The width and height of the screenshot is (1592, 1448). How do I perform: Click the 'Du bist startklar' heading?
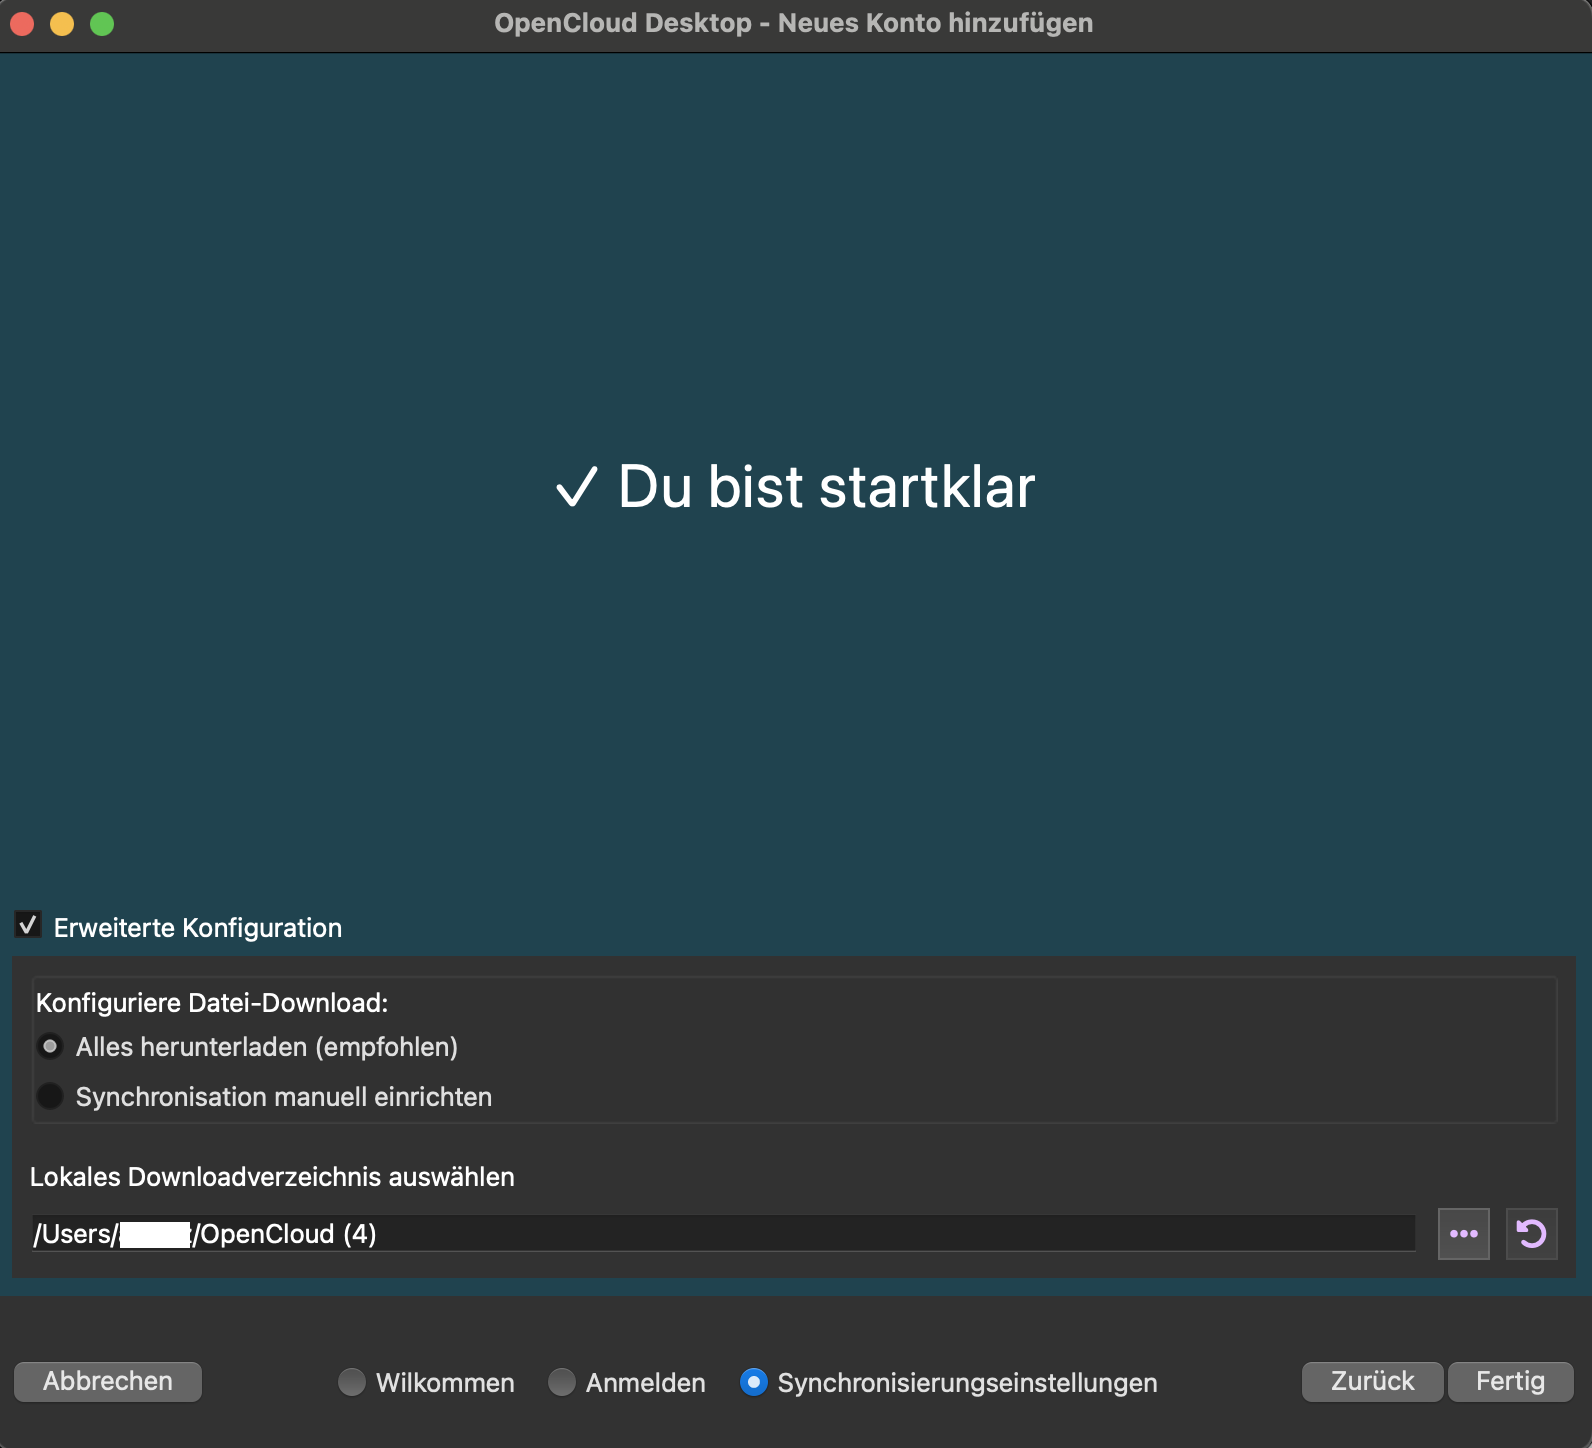click(x=796, y=487)
